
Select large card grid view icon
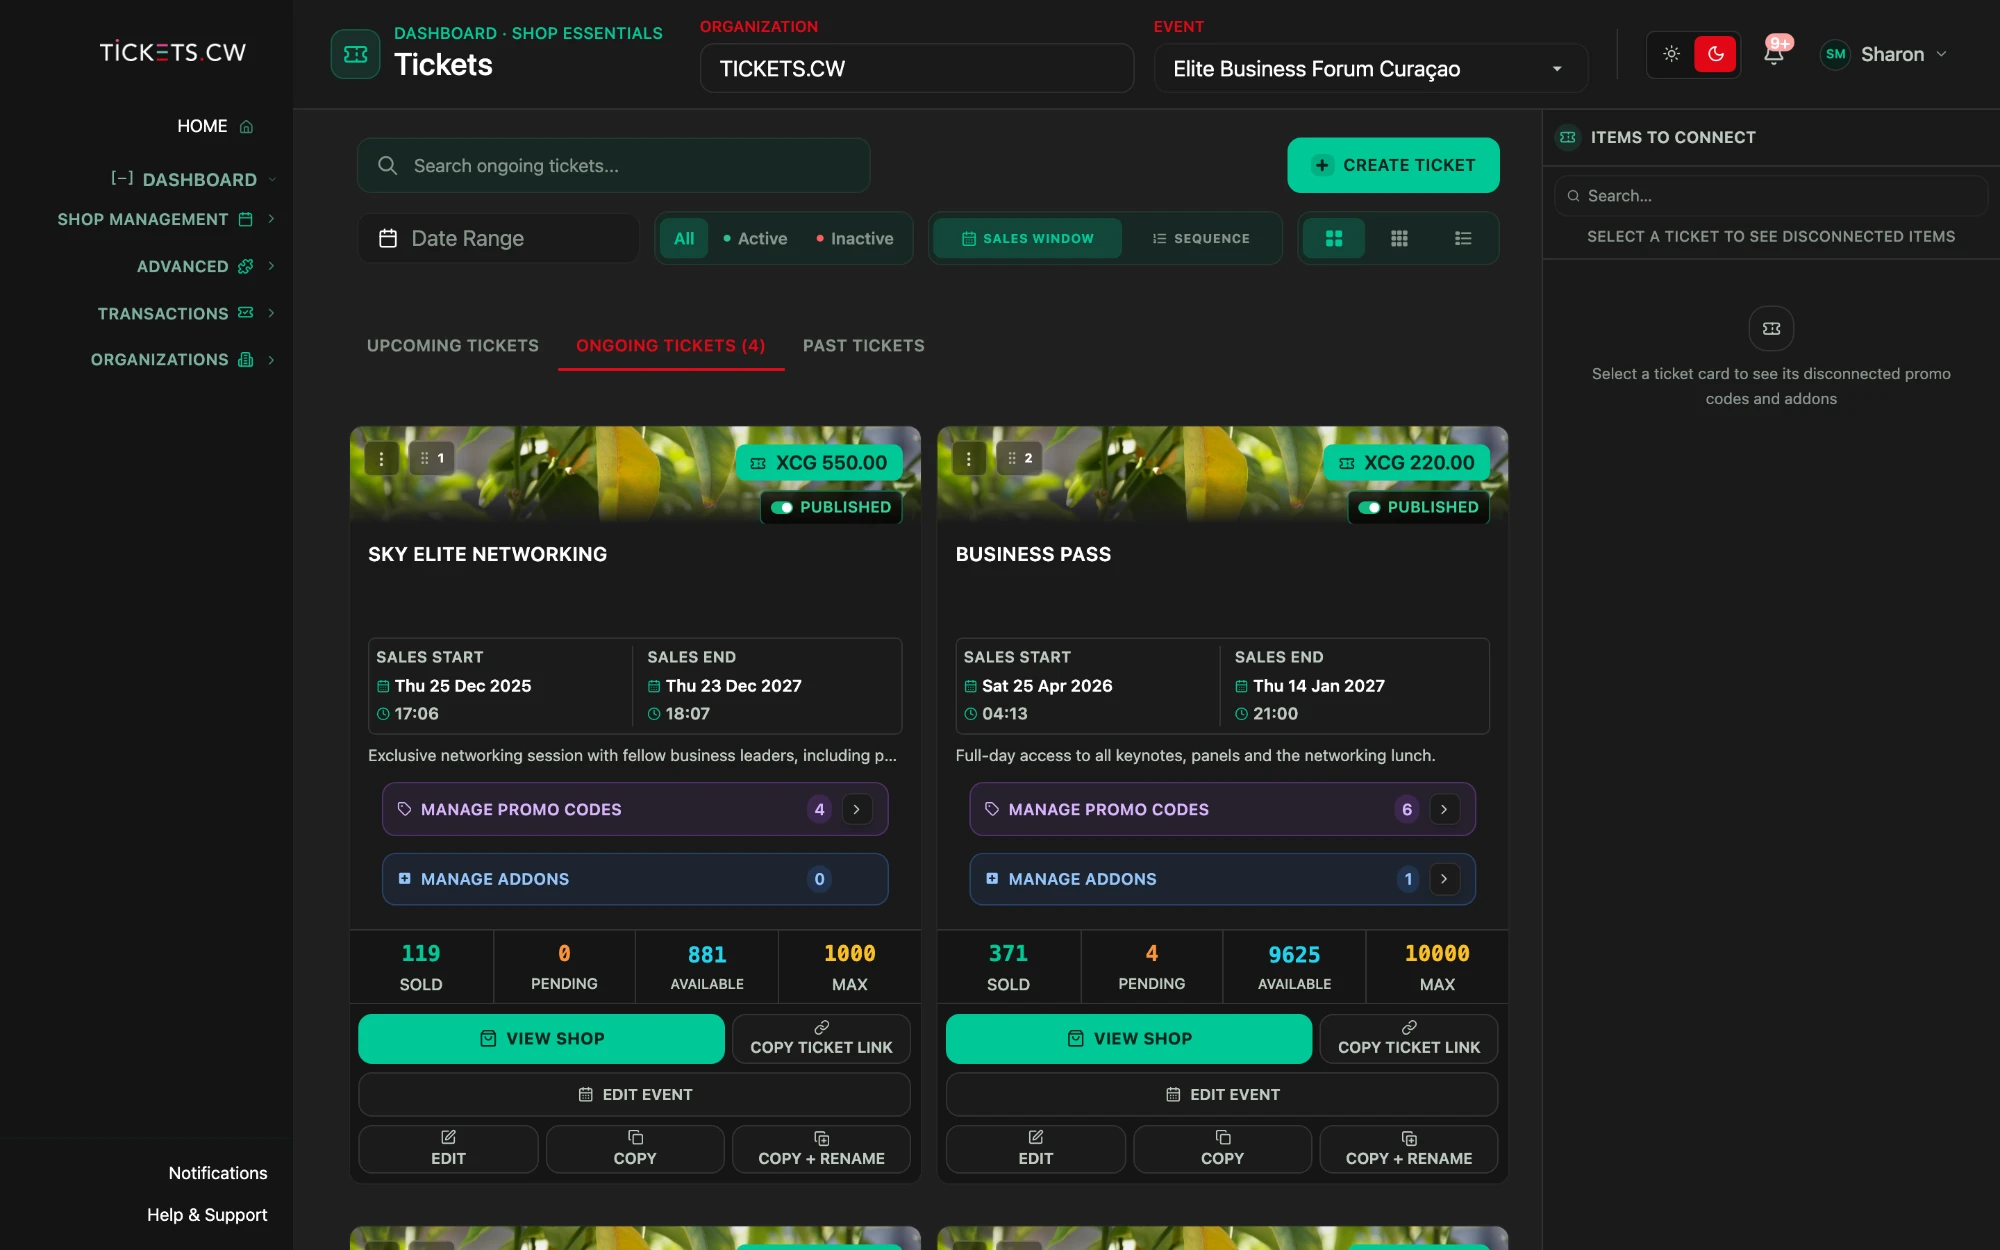[x=1334, y=238]
